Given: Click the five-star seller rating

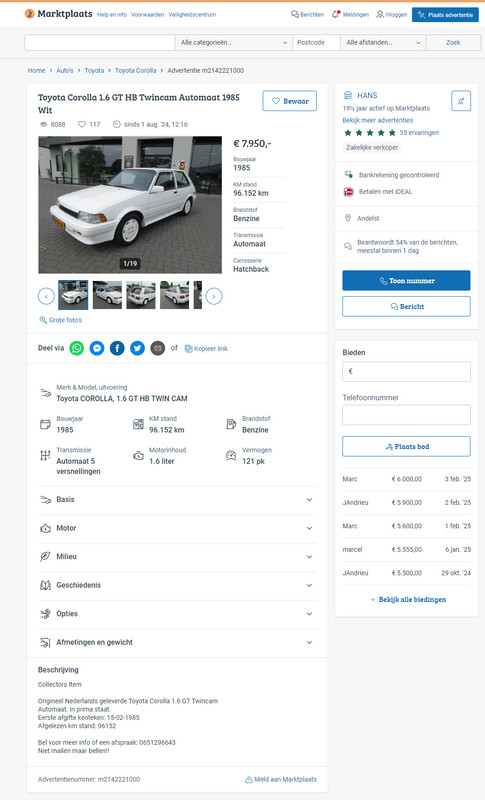Looking at the screenshot, I should (370, 133).
